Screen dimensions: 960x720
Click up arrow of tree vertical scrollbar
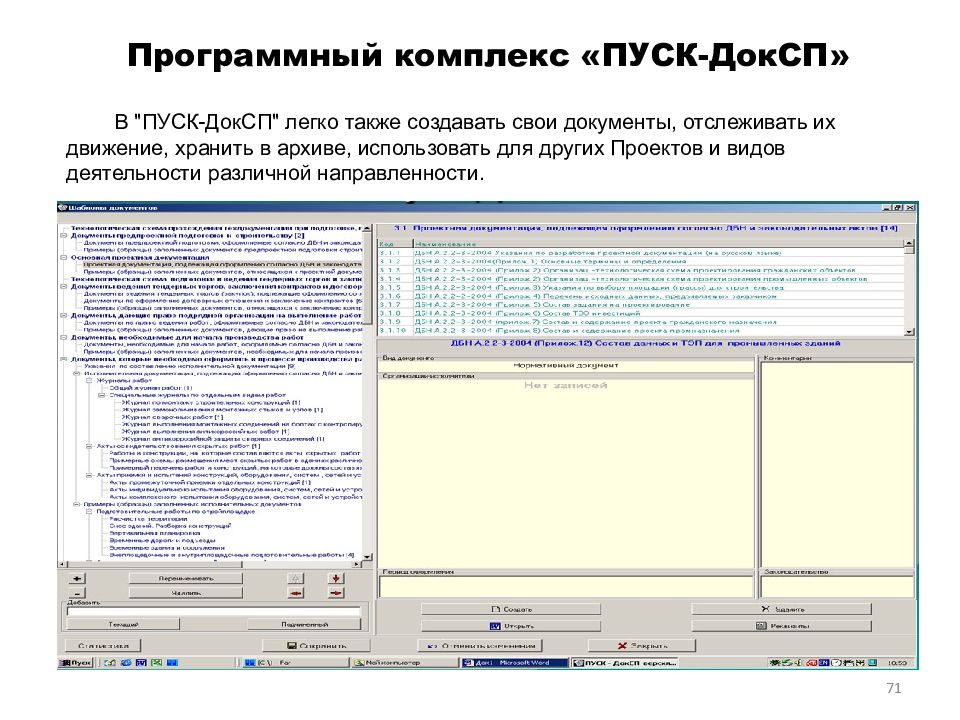(367, 228)
